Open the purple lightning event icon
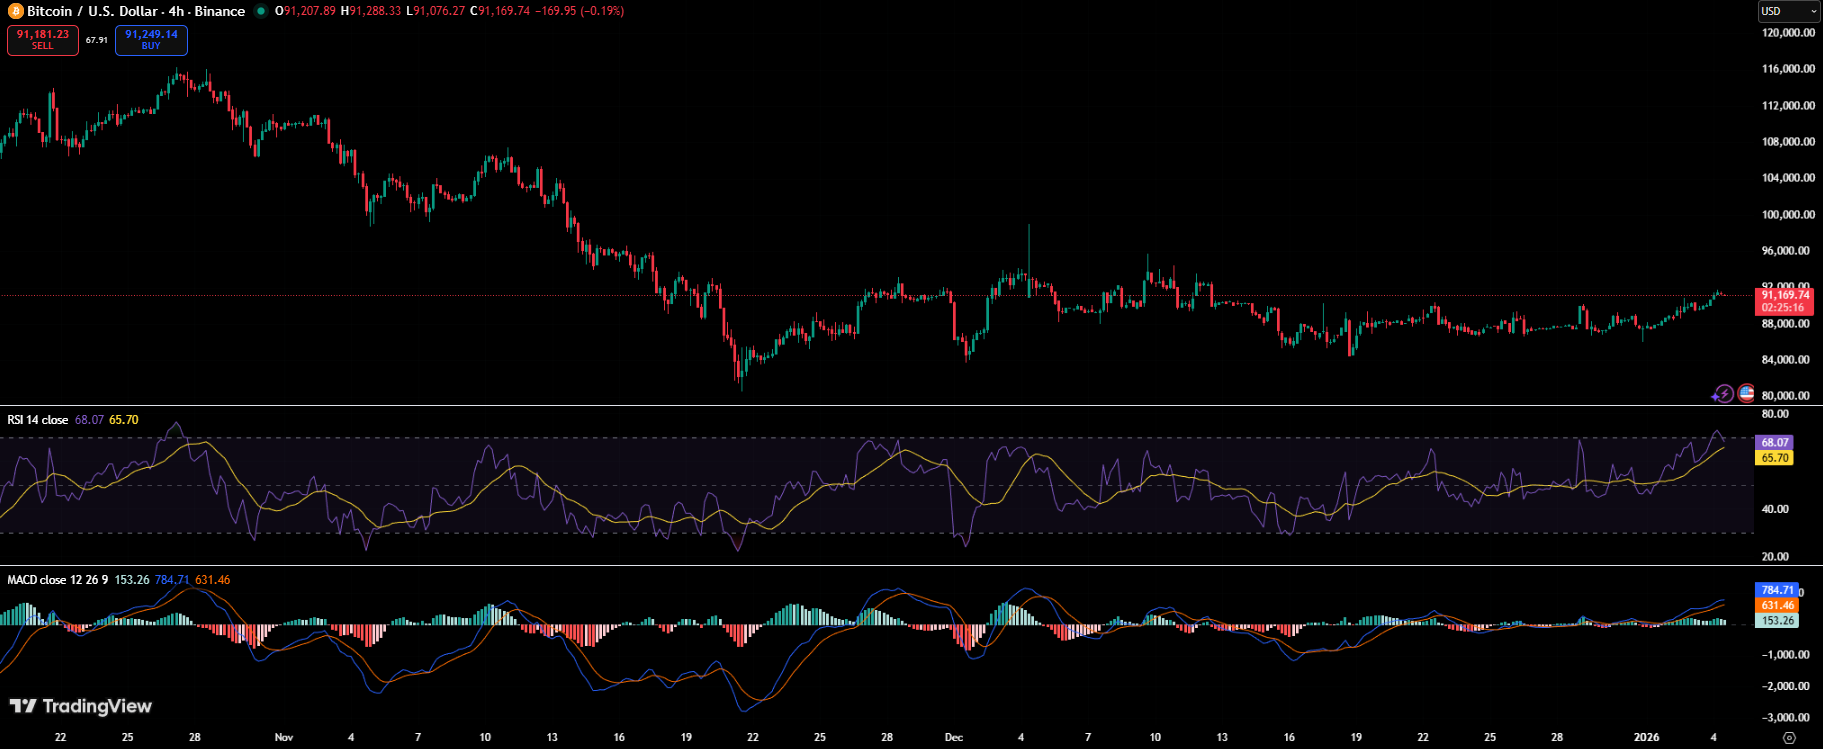 (x=1723, y=394)
